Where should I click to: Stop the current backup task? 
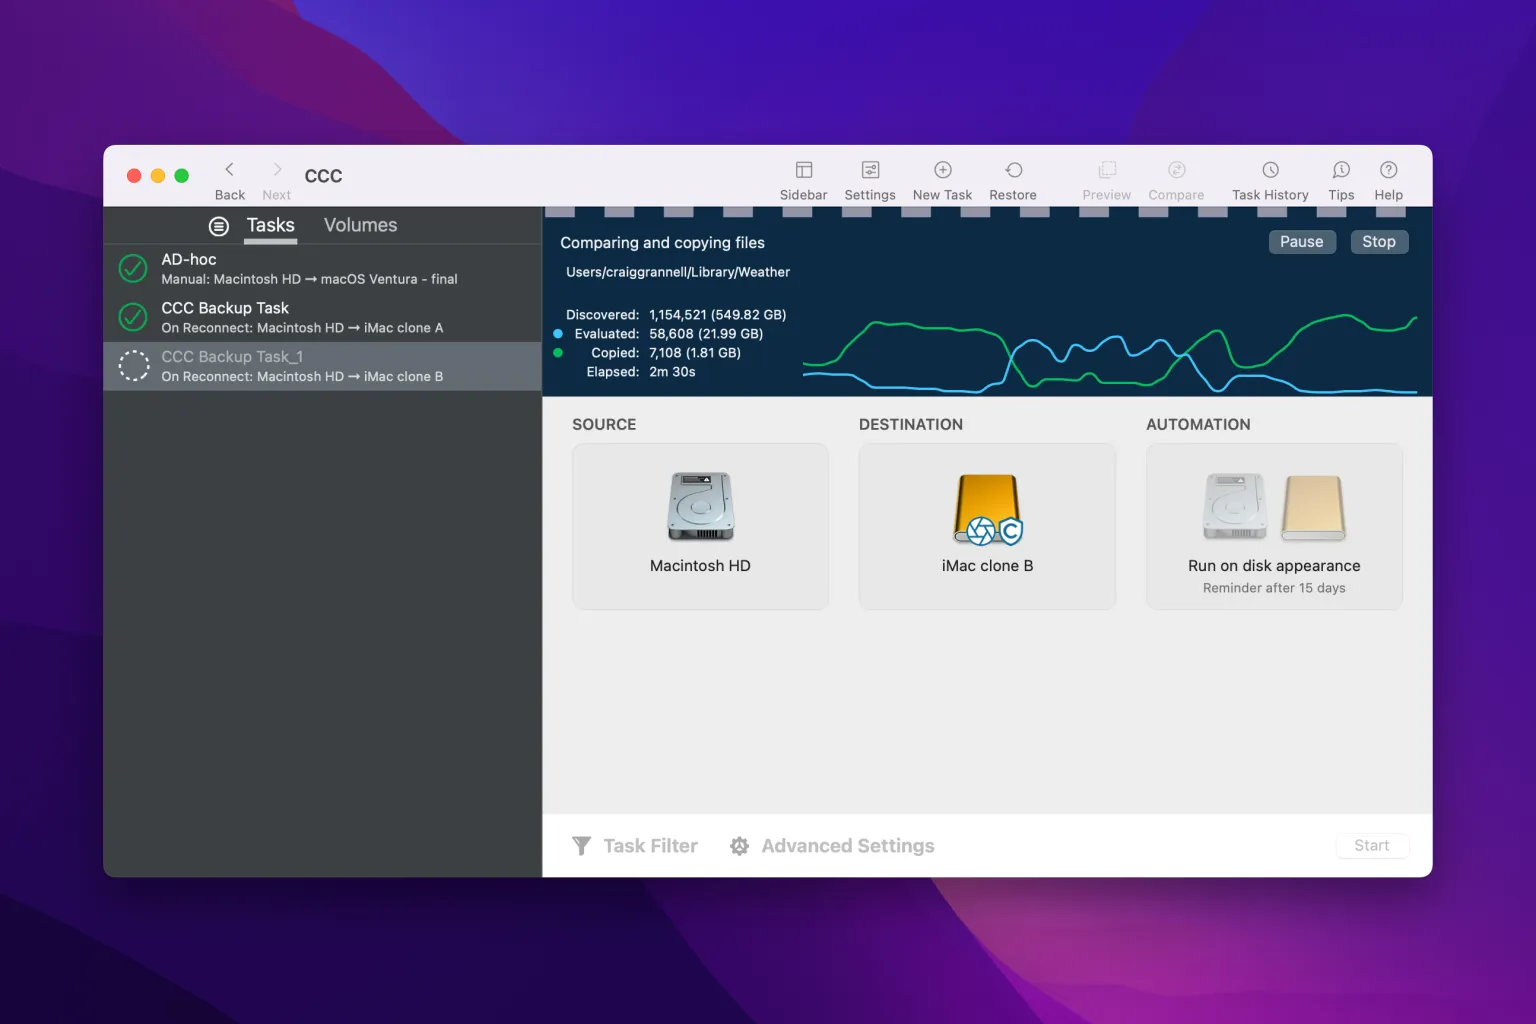(1379, 241)
